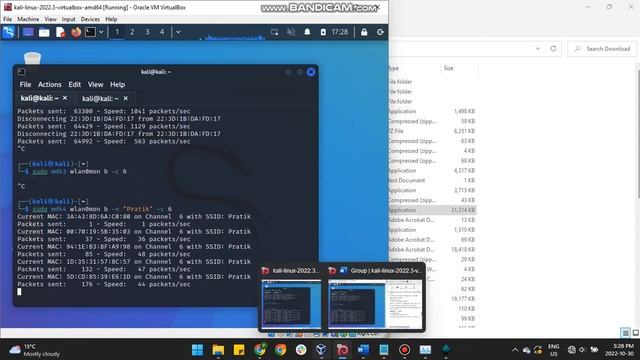The height and width of the screenshot is (360, 640).
Task: Launch the text editor from Kali panel
Action: pos(60,32)
